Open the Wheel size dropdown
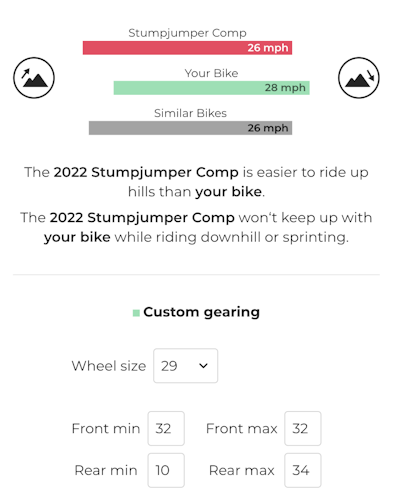 point(185,366)
